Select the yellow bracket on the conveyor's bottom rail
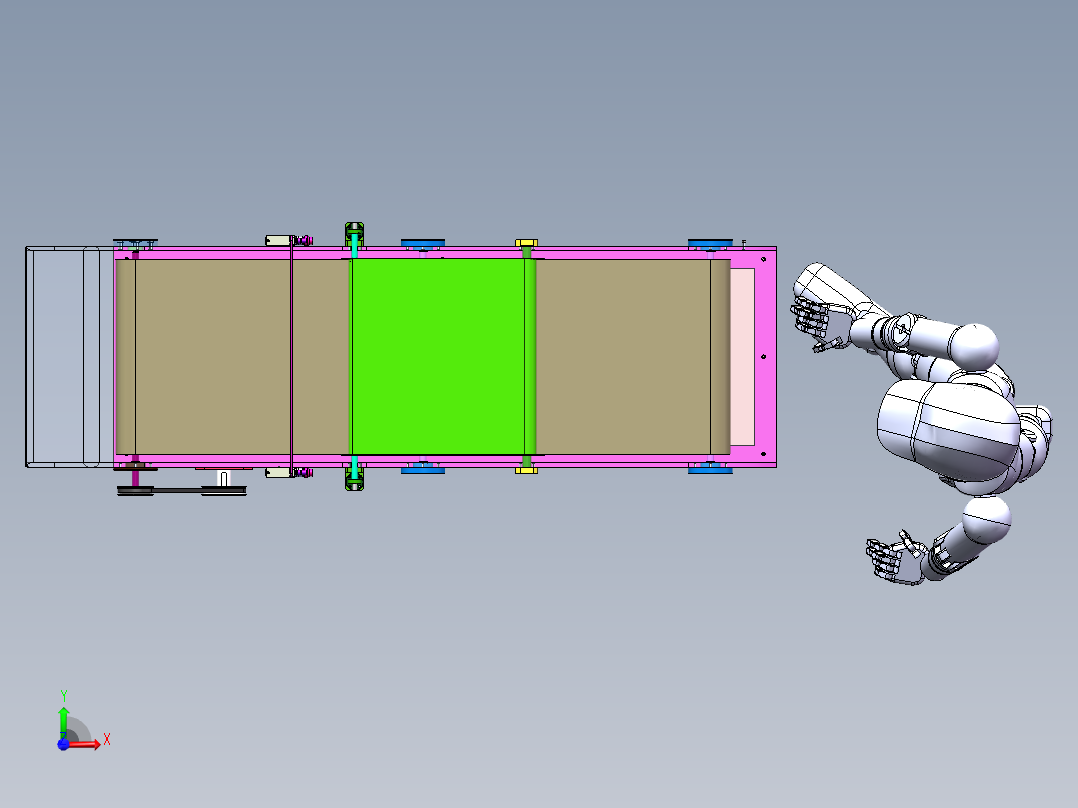This screenshot has height=808, width=1078. tap(527, 470)
